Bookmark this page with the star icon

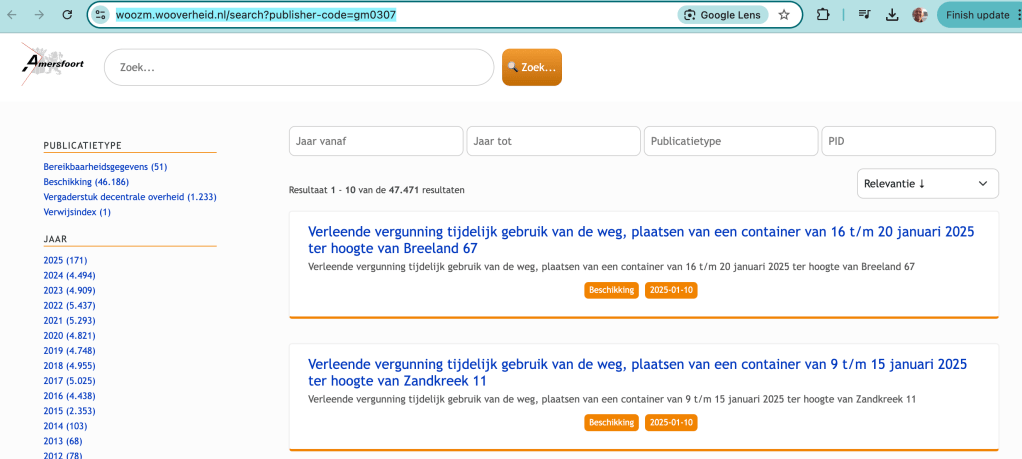pos(784,15)
